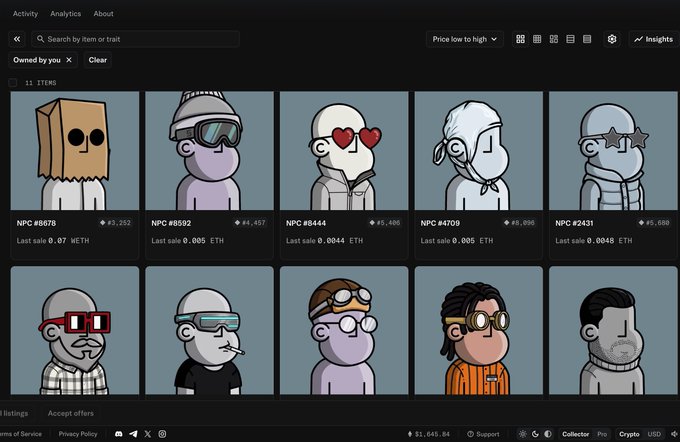
Task: Open the Terms of Service link
Action: [x=20, y=434]
